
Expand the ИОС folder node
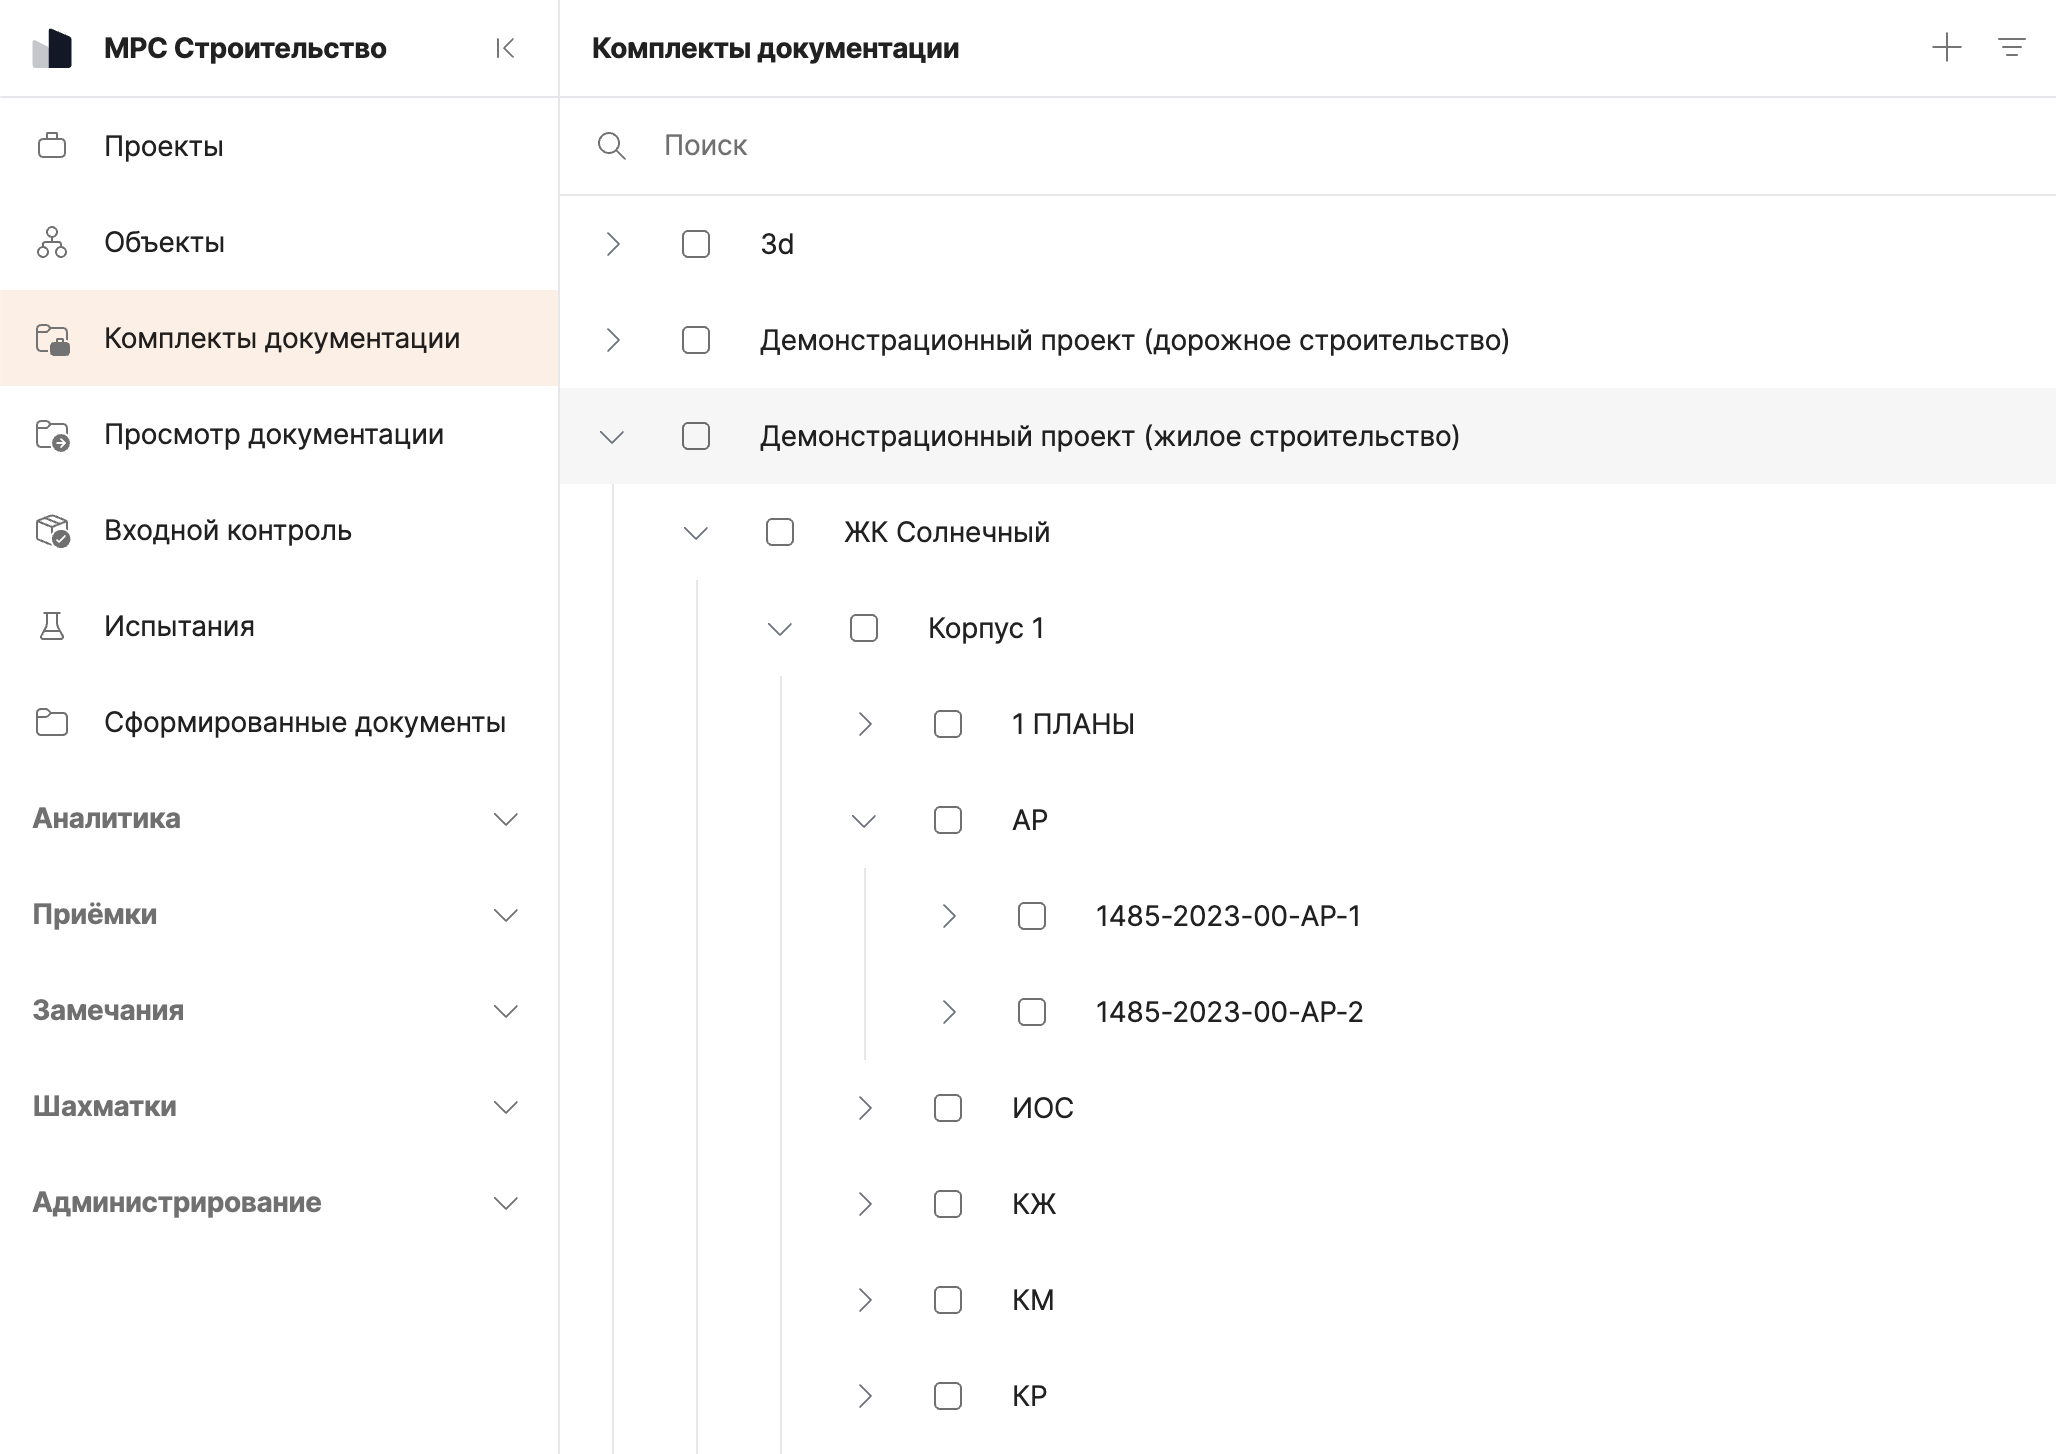(865, 1108)
